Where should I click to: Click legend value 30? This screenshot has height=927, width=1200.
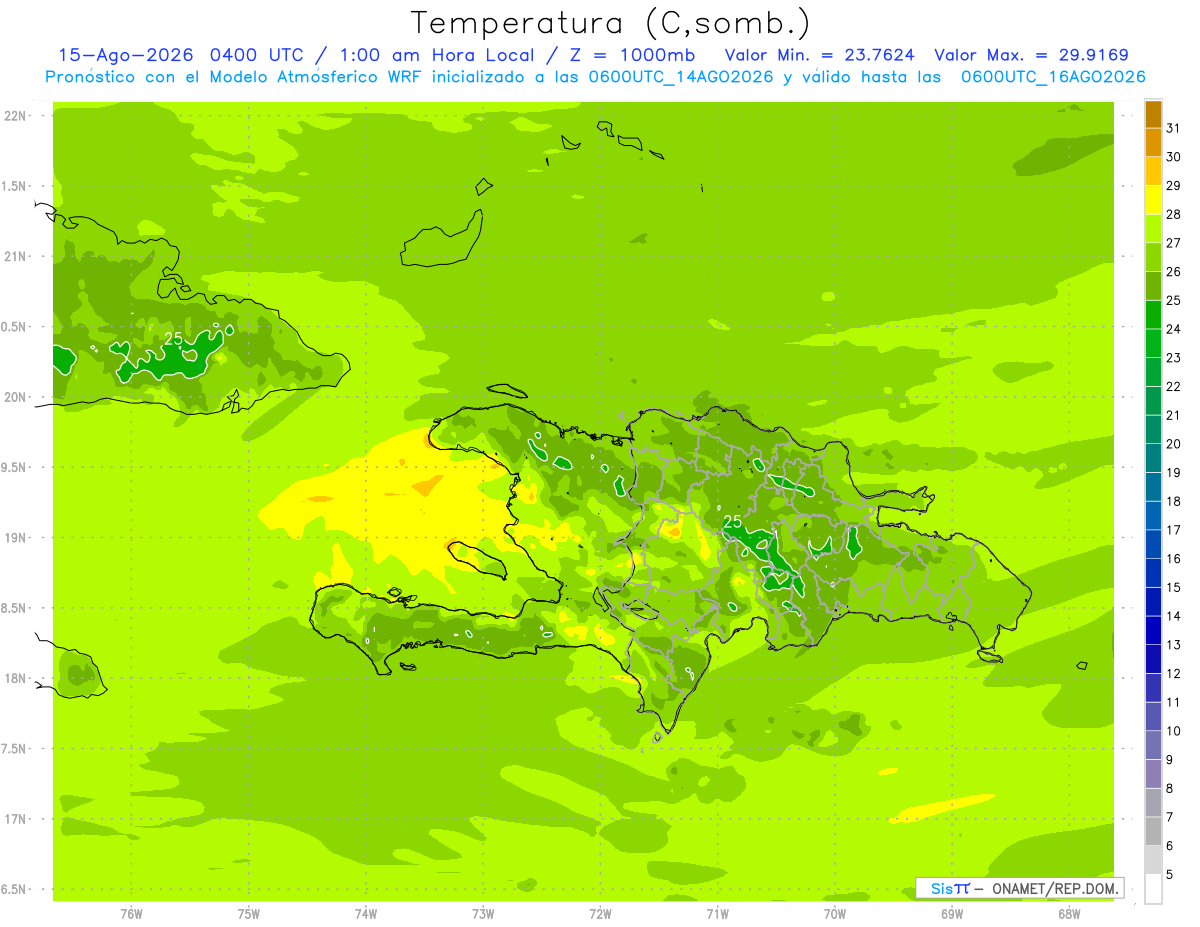pos(1174,157)
